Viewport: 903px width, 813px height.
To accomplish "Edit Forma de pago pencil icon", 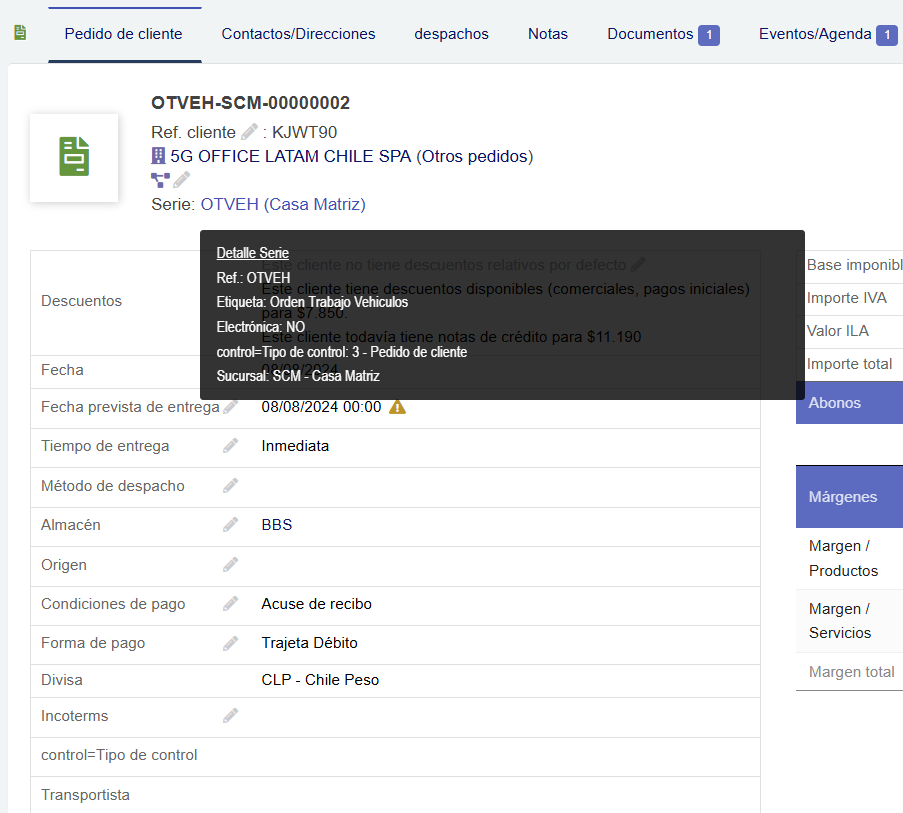I will (231, 643).
